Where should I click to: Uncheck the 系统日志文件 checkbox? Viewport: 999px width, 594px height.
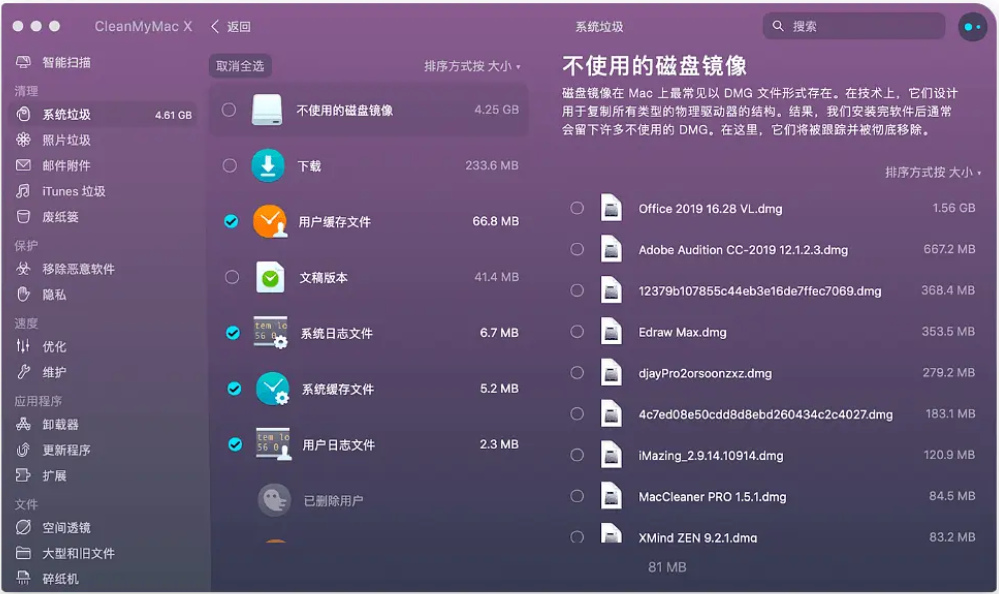tap(233, 333)
